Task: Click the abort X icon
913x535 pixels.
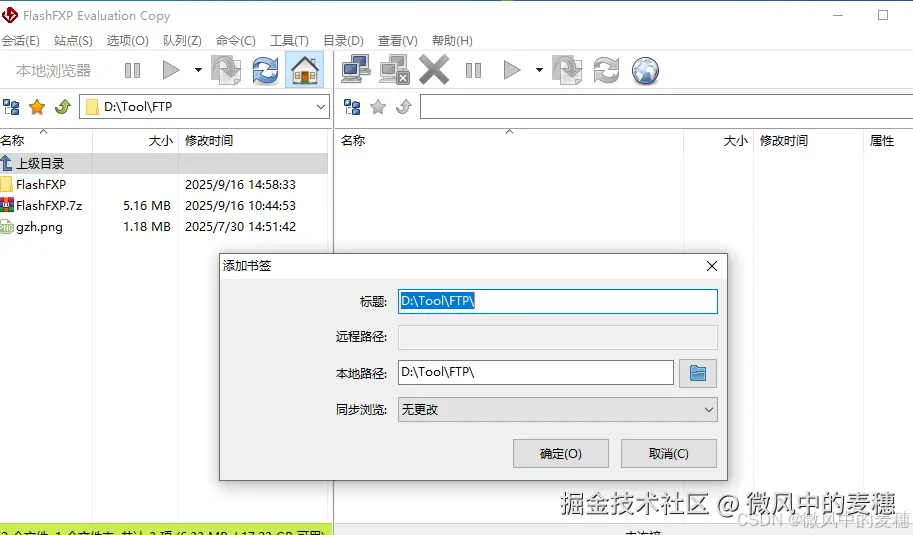Action: click(434, 70)
